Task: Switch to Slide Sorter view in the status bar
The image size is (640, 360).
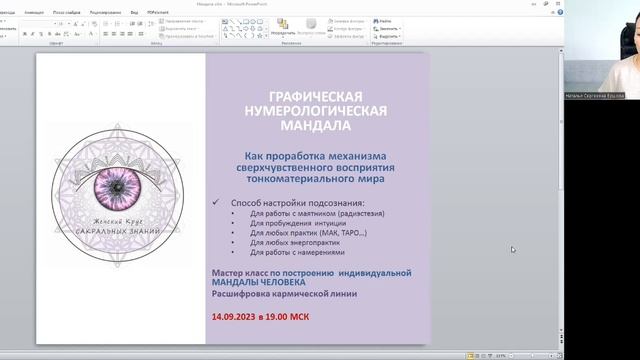Action: point(477,356)
